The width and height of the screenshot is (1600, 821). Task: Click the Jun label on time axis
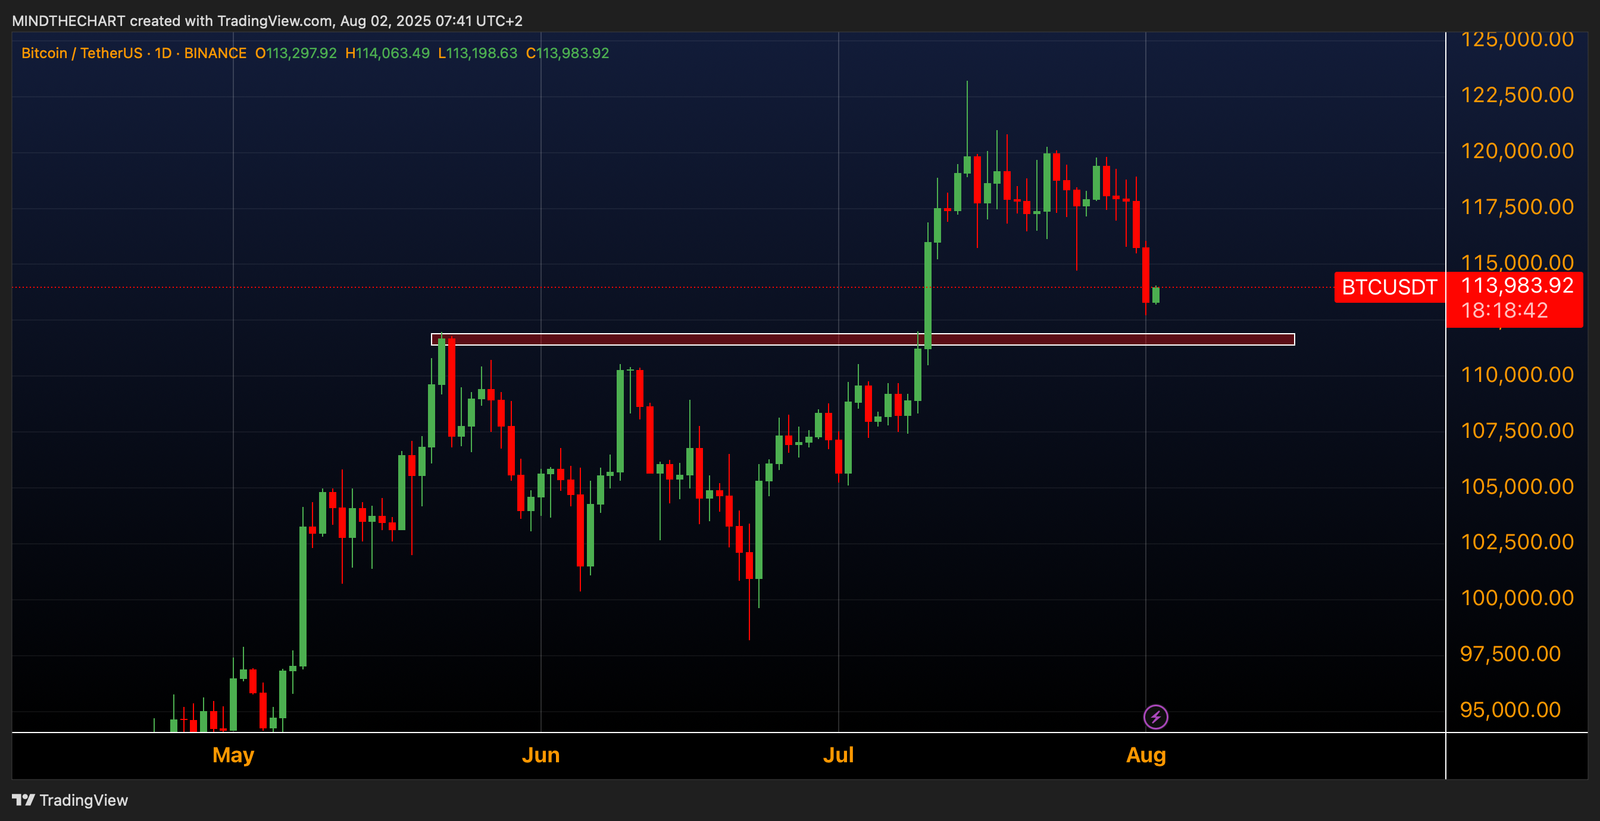click(541, 755)
